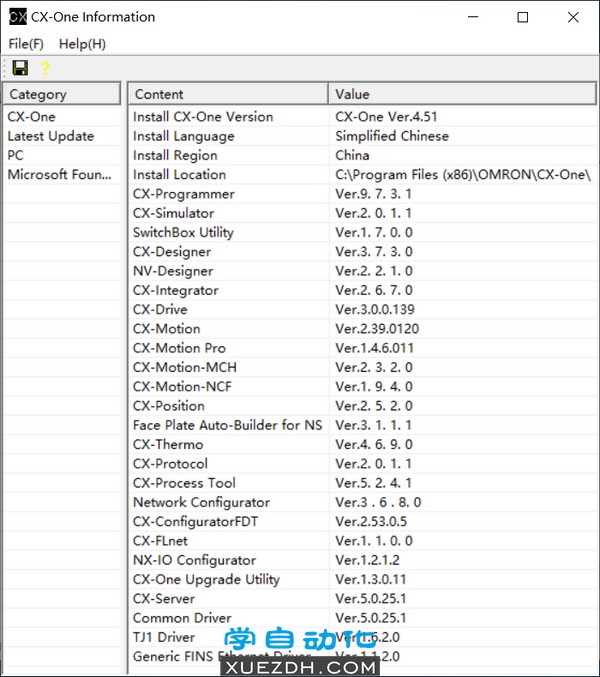Image resolution: width=600 pixels, height=677 pixels.
Task: Click the value Ver.5. 2. 4. 1
Action: pyautogui.click(x=373, y=483)
